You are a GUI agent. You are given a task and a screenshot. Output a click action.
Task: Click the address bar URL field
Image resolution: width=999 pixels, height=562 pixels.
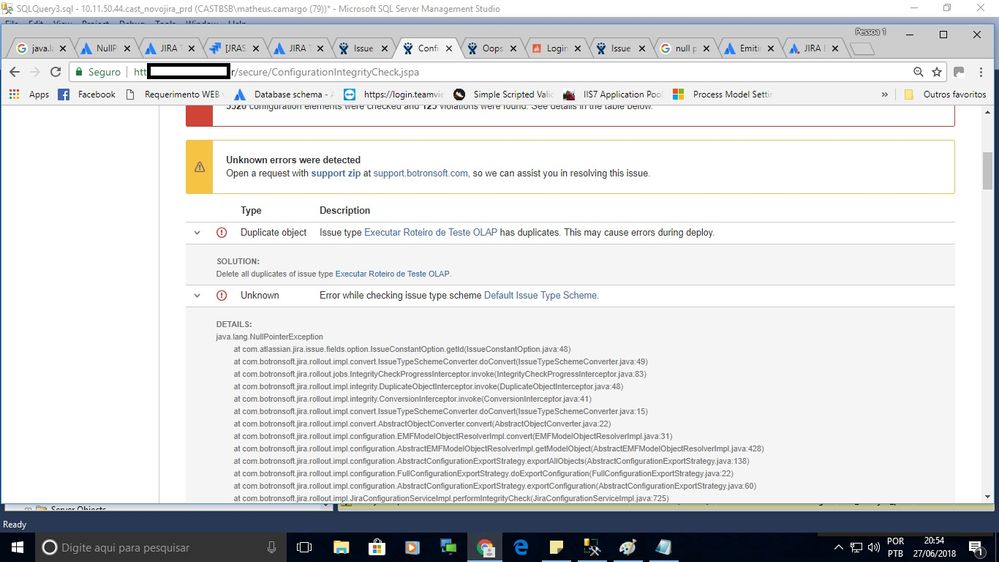510,72
